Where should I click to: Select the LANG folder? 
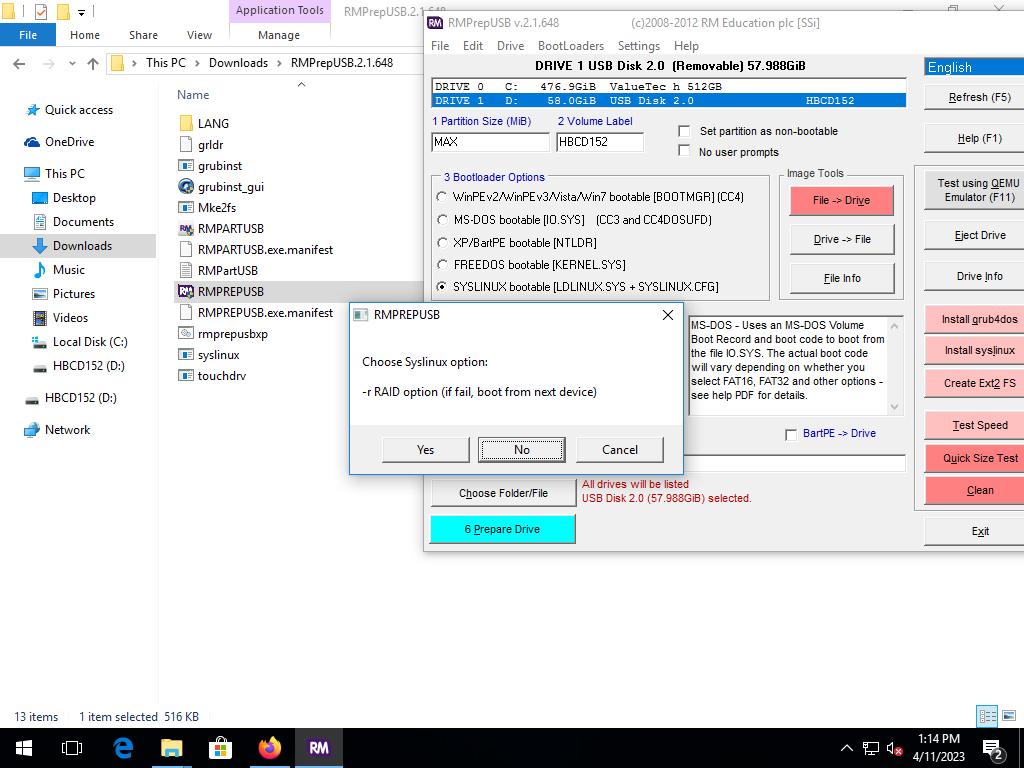pyautogui.click(x=212, y=124)
